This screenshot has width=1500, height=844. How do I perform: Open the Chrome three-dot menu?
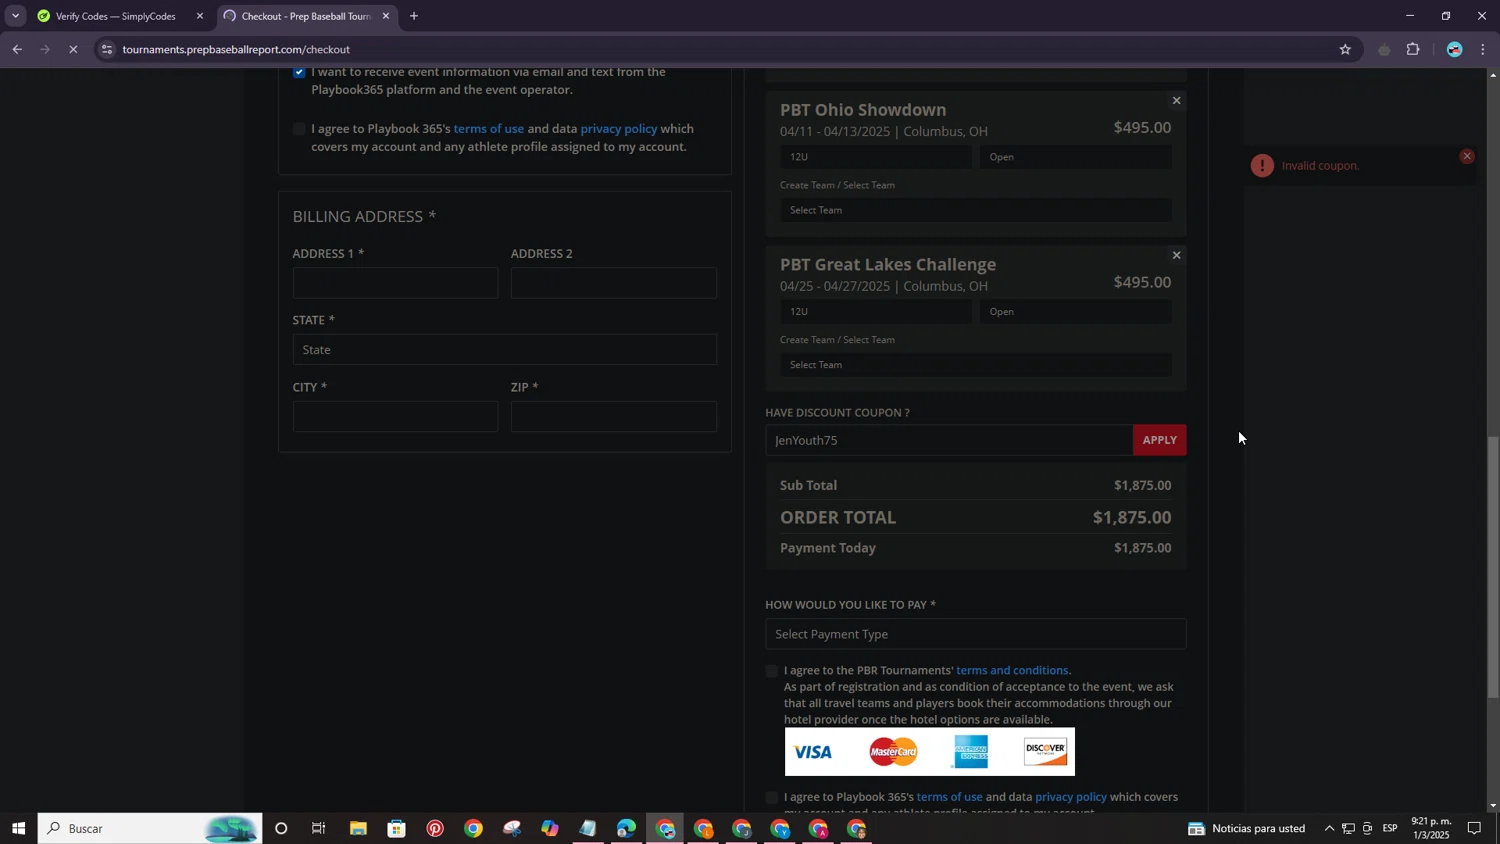pos(1483,49)
